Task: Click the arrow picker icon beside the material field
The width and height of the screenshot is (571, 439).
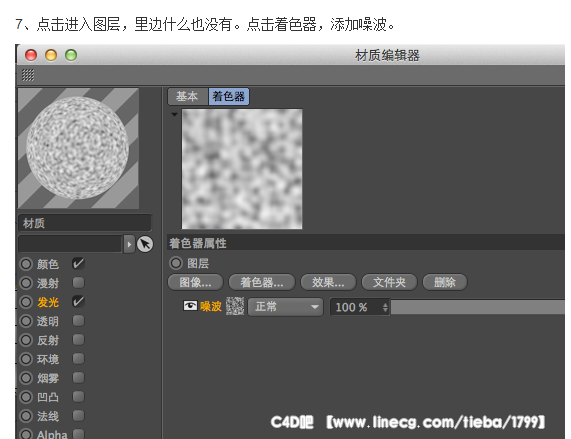Action: [145, 244]
